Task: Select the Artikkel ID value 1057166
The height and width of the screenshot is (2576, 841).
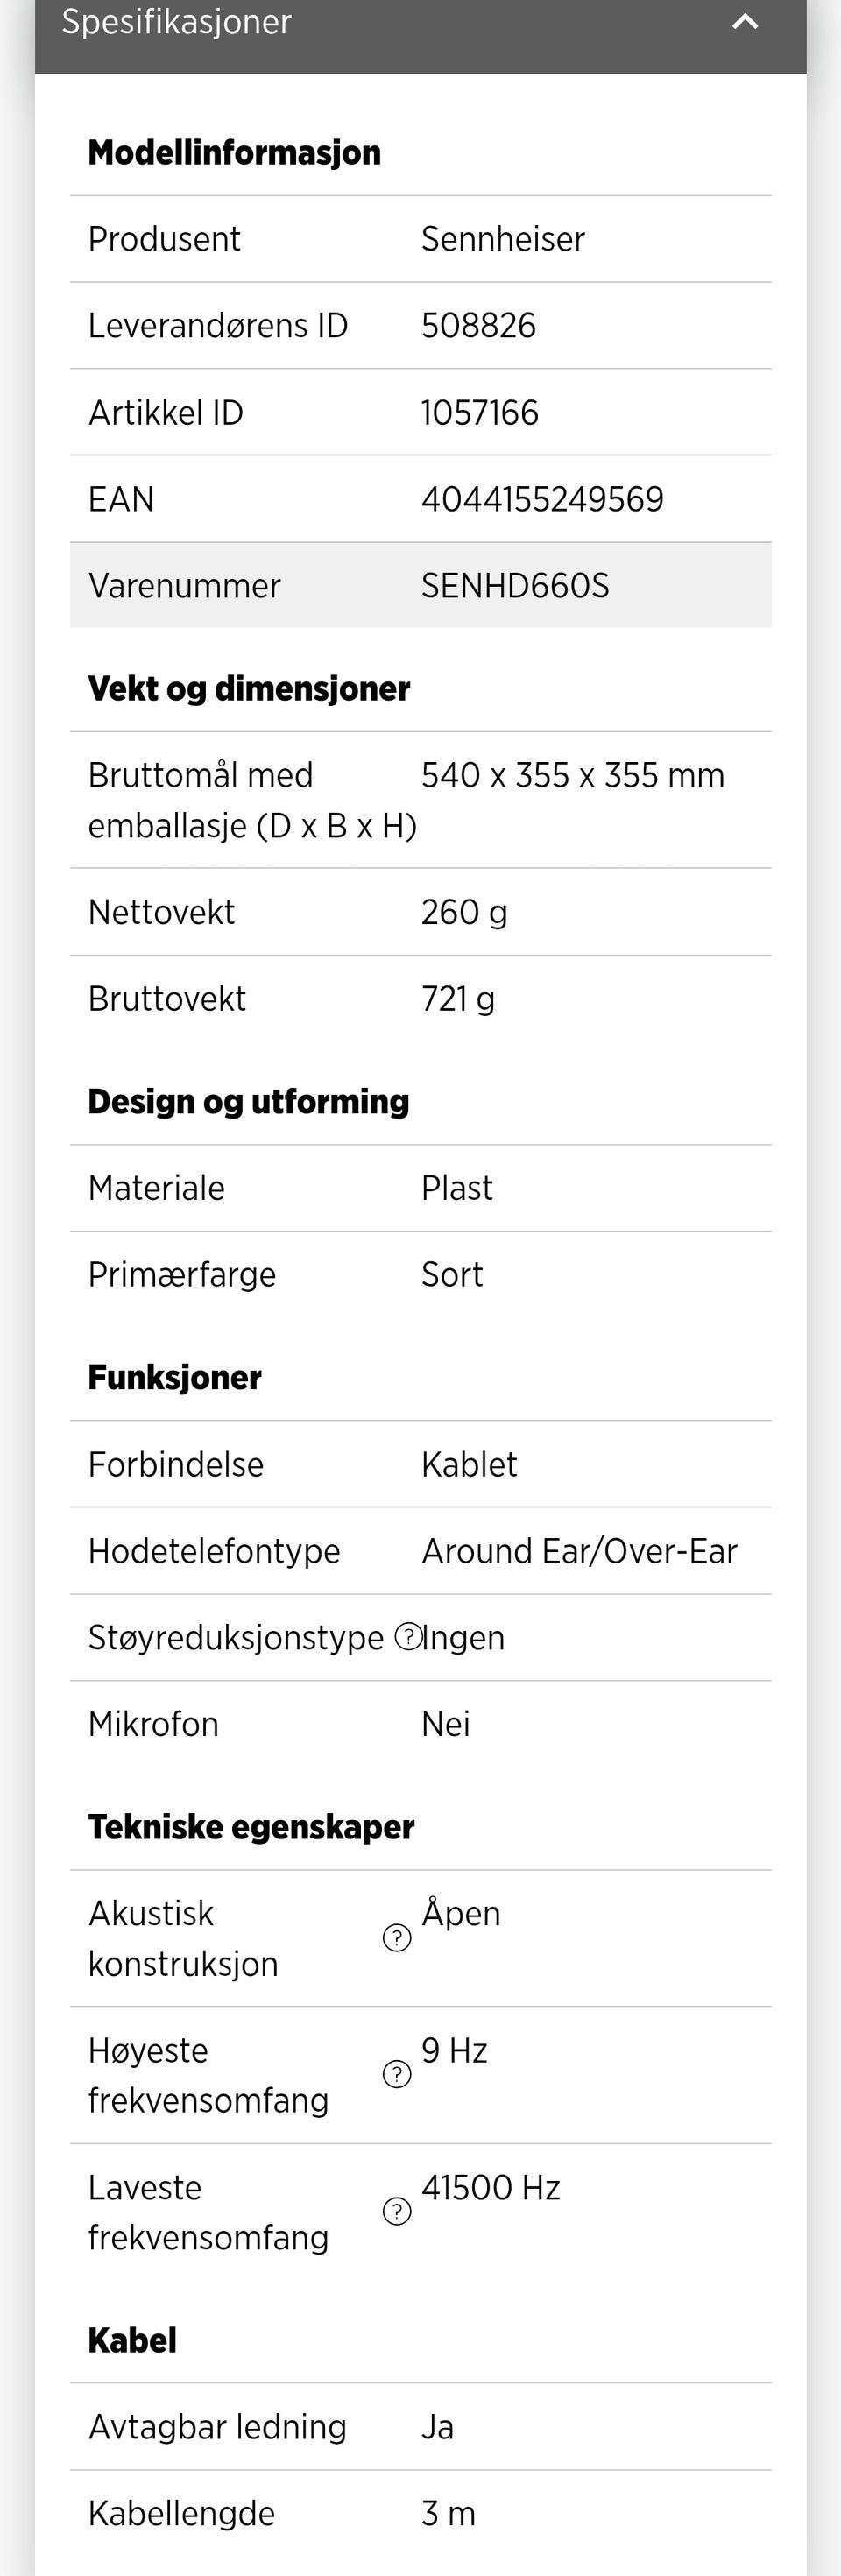Action: pos(480,412)
